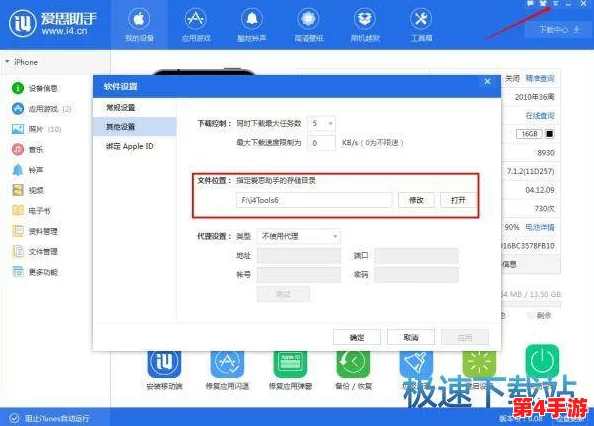Viewport: 594px width, 426px height.
Task: Open 文件管理 sidebar icon
Action: [x=17, y=251]
